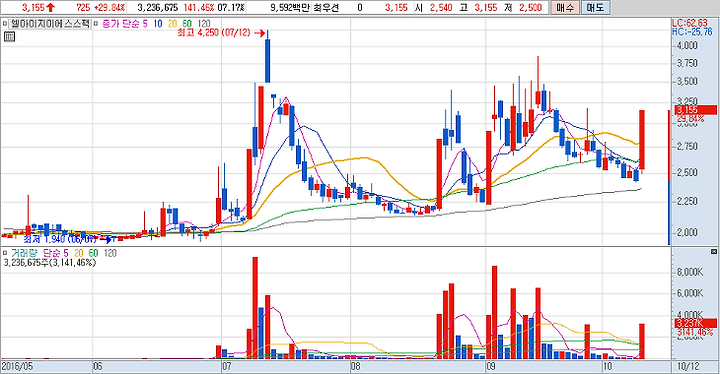This screenshot has height=374, width=720.
Task: Click the 저 2,500 low price
Action: point(523,7)
